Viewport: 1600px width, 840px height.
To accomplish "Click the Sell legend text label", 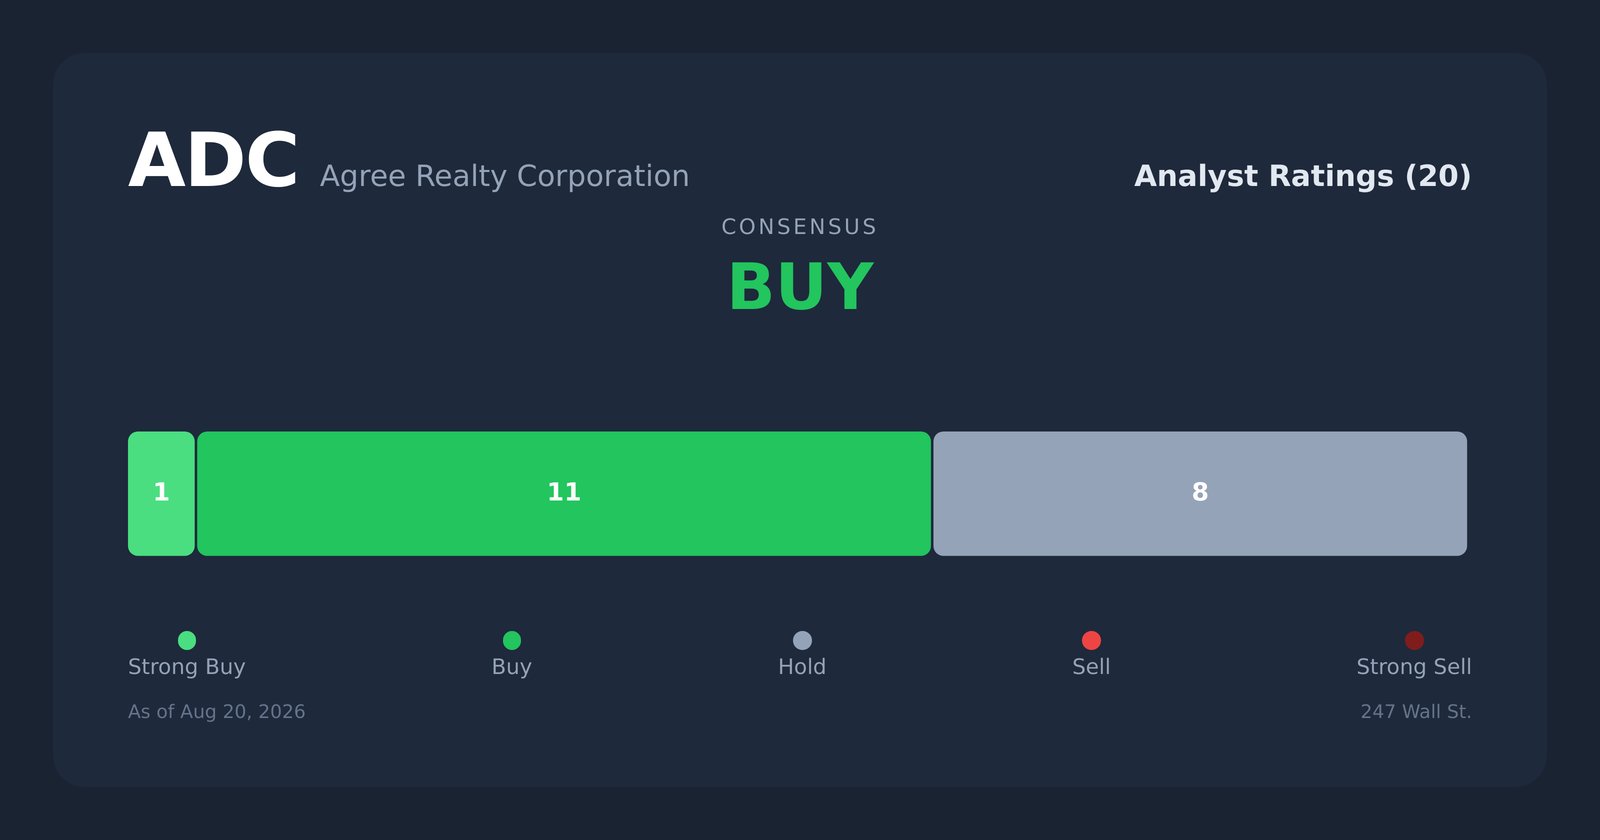I will (x=1091, y=667).
